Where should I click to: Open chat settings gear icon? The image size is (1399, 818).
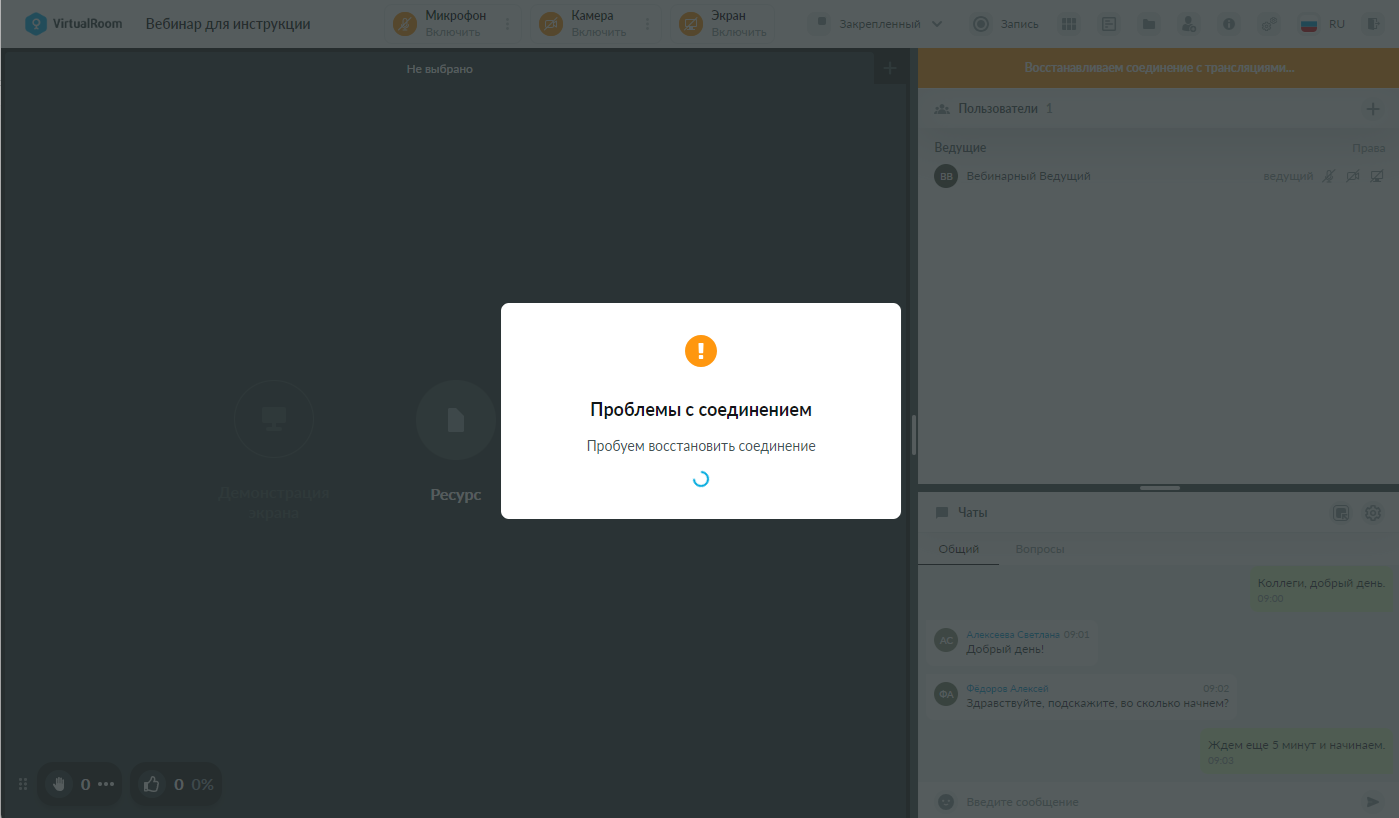click(1373, 513)
